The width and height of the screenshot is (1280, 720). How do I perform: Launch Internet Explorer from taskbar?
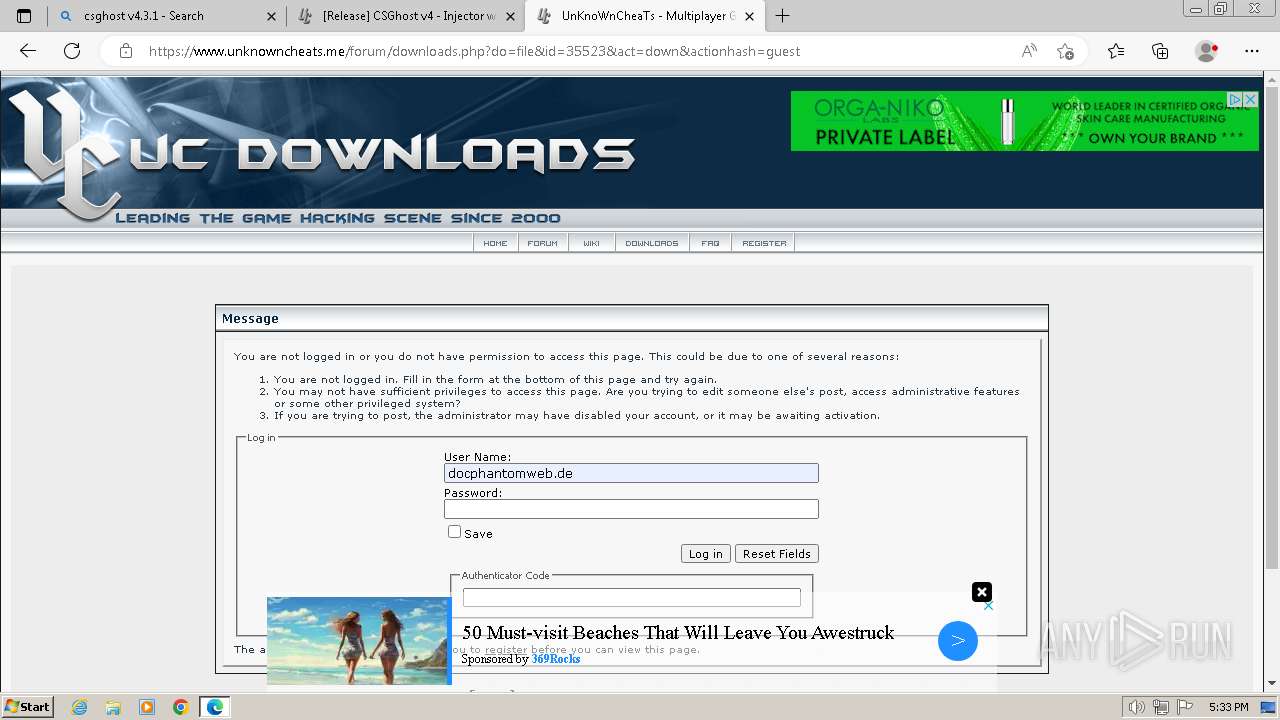coord(80,707)
